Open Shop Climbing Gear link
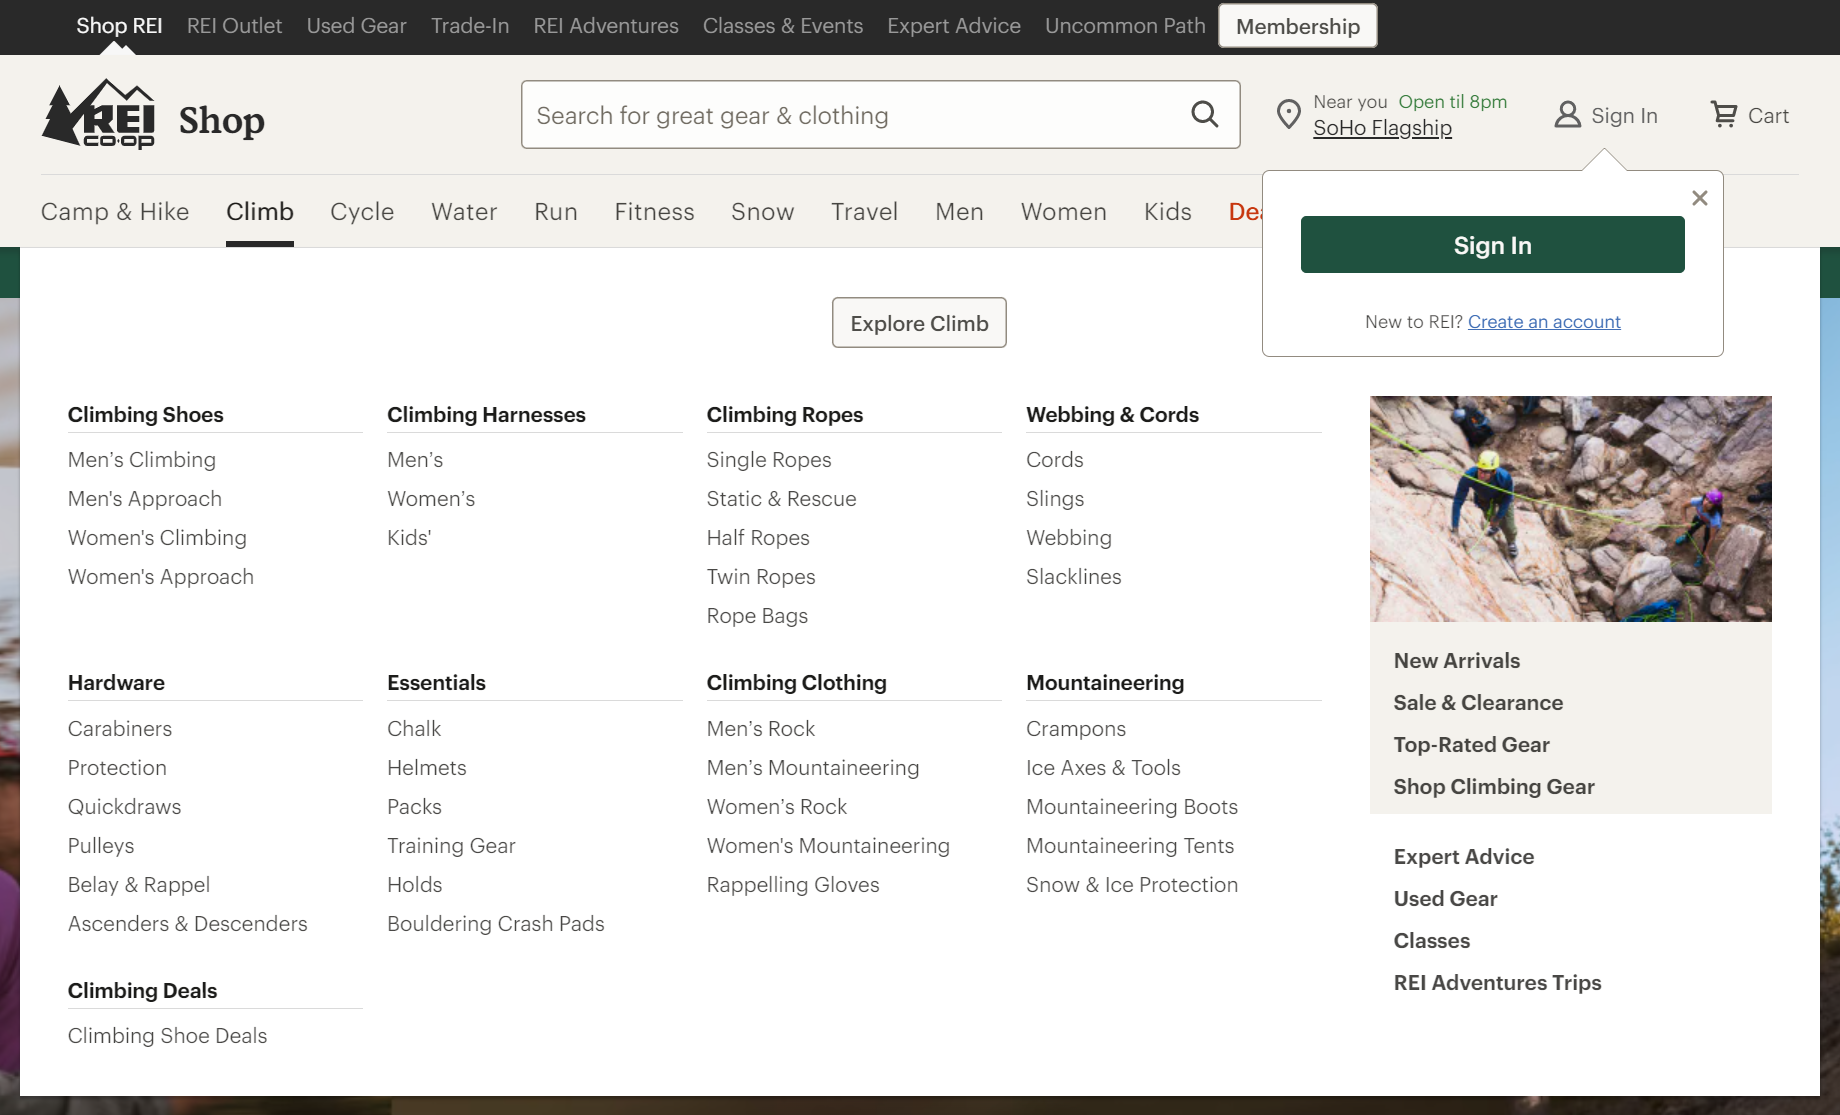 point(1494,787)
